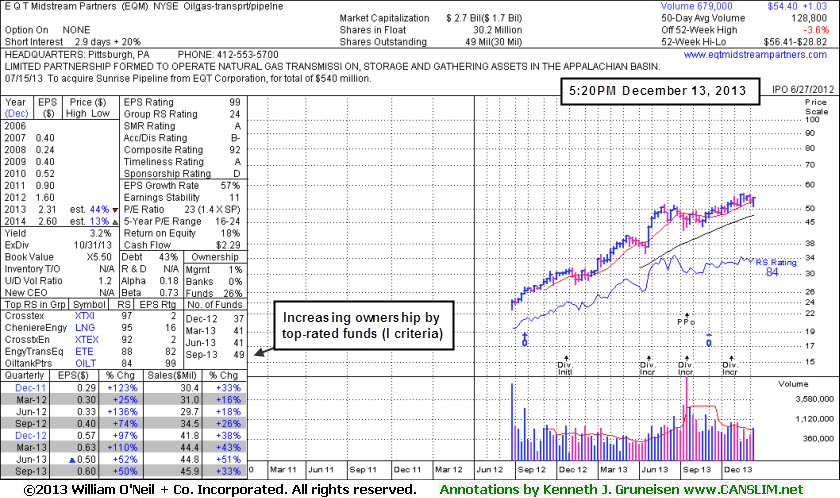Click the Debt 43% cell
This screenshot has height=498, width=840.
(151, 257)
